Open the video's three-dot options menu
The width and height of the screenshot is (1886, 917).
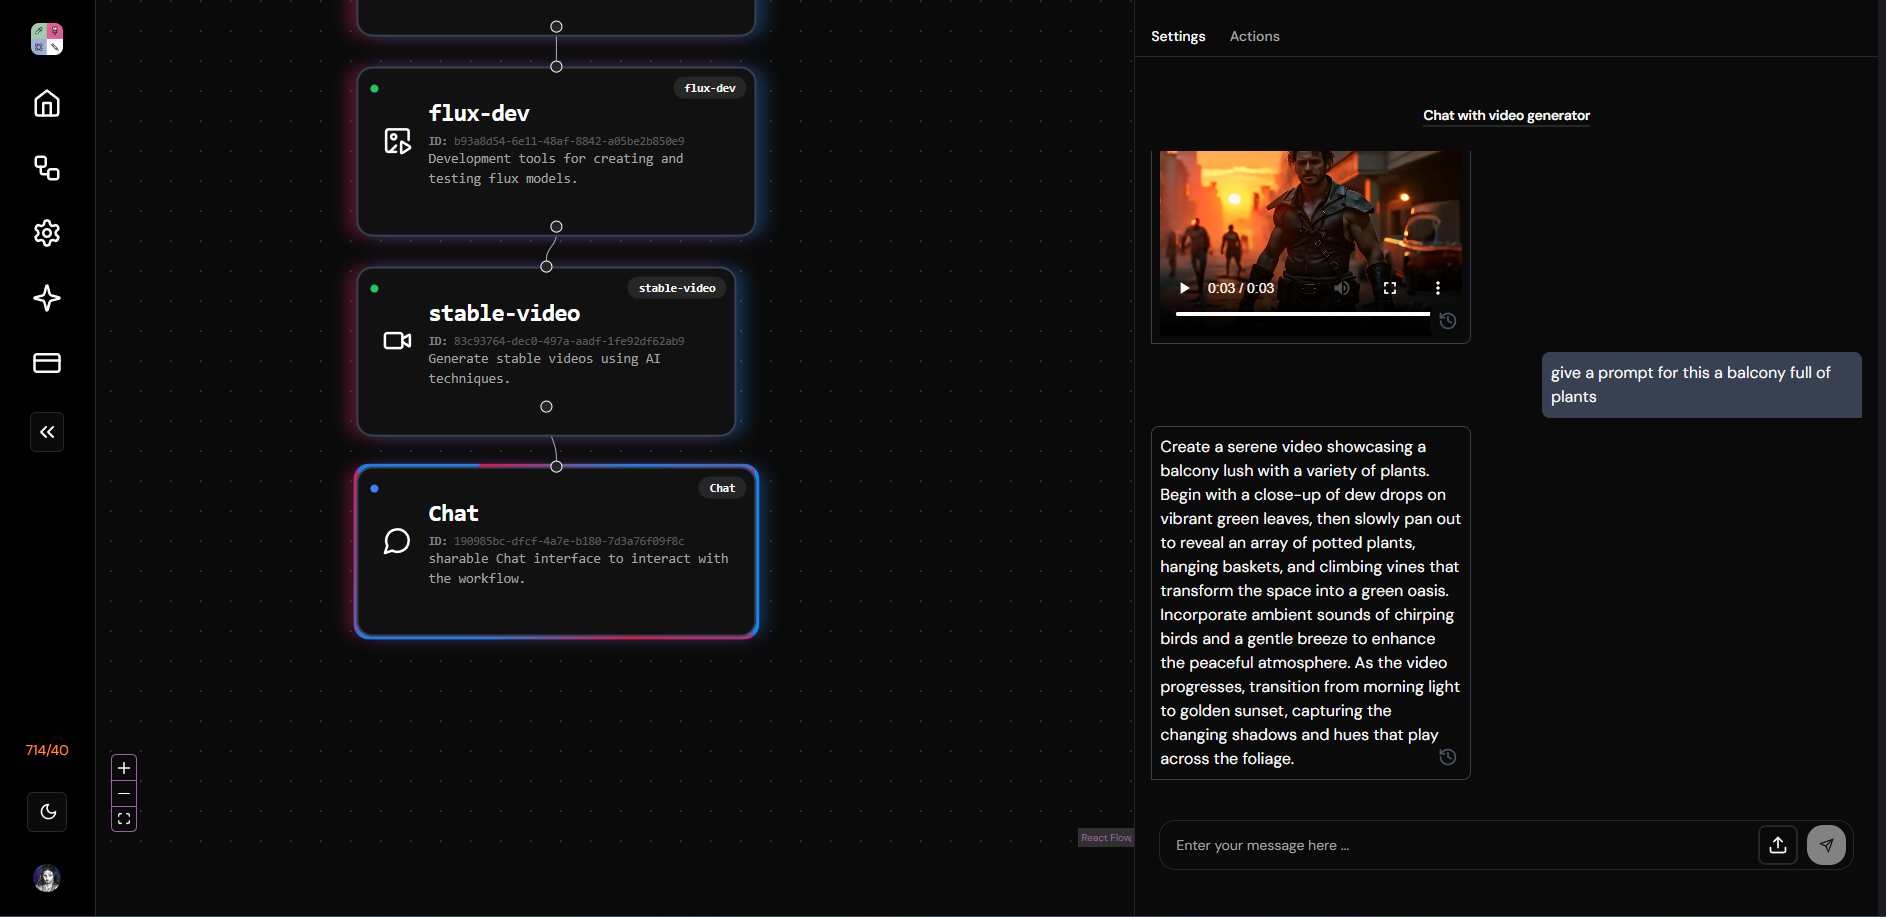(1438, 288)
